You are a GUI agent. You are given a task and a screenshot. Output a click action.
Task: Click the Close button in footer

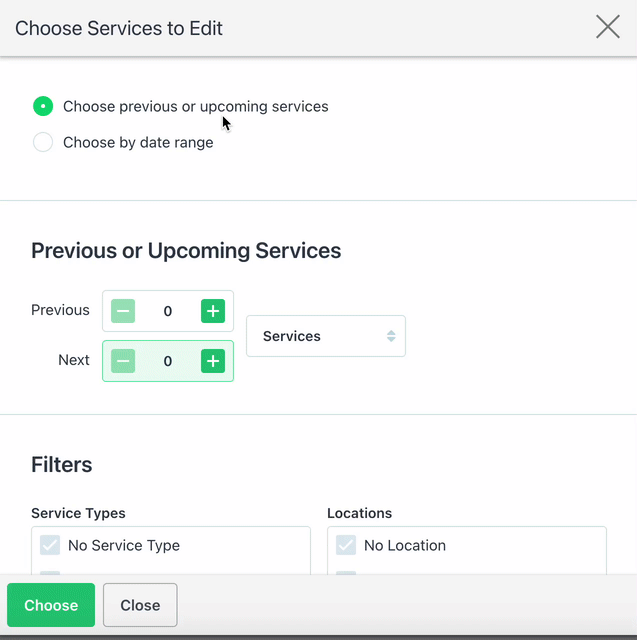pyautogui.click(x=140, y=605)
